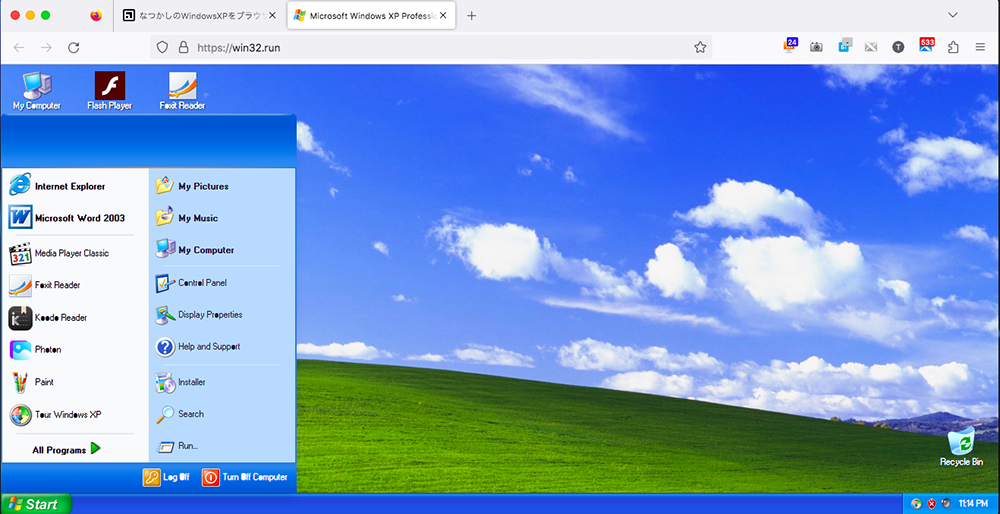Open Display Properties
Image resolution: width=1000 pixels, height=514 pixels.
pos(221,314)
